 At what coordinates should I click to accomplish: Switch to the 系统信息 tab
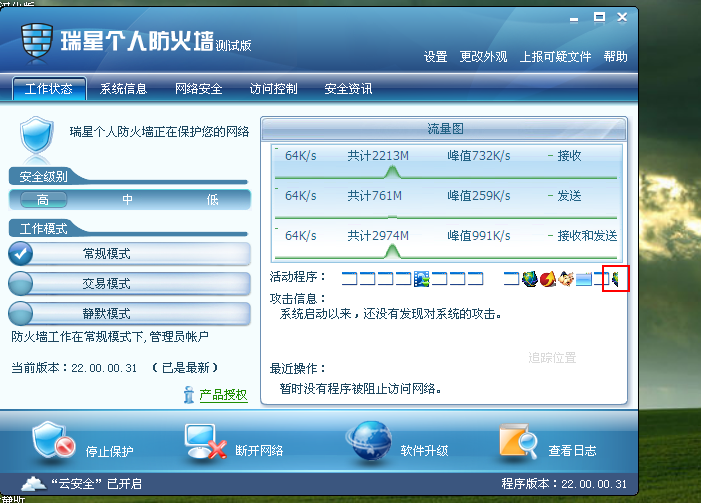(123, 89)
